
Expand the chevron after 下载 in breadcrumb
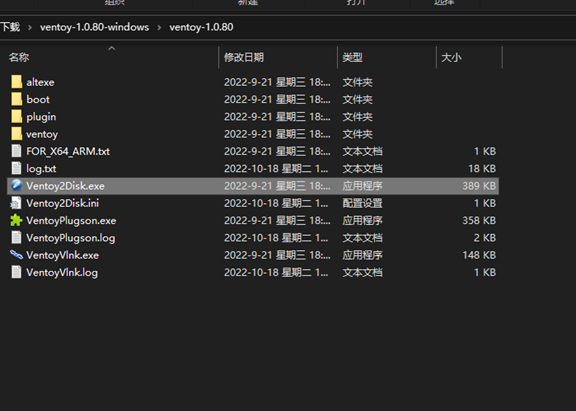30,27
